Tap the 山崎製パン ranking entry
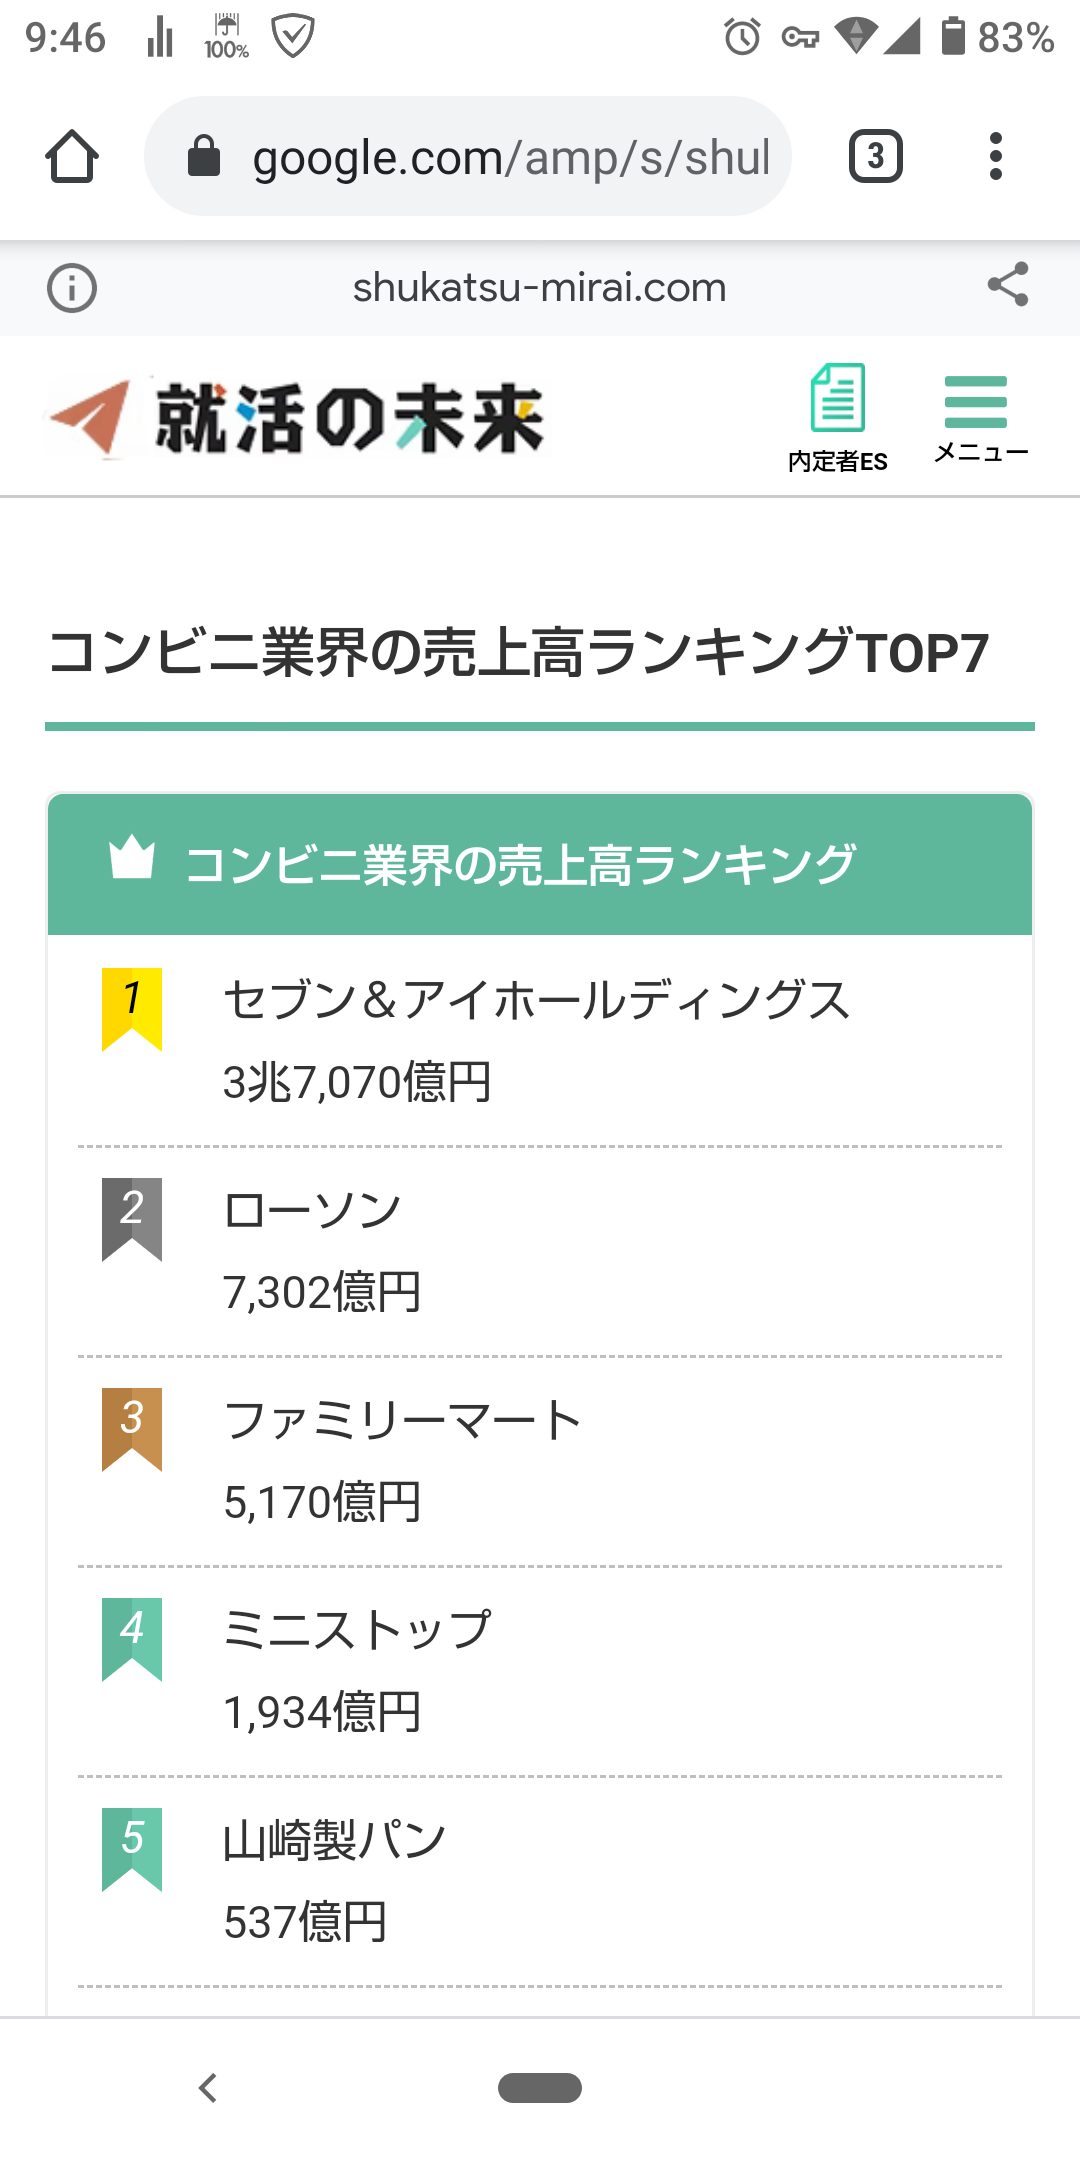Image resolution: width=1080 pixels, height=2160 pixels. click(x=334, y=1840)
